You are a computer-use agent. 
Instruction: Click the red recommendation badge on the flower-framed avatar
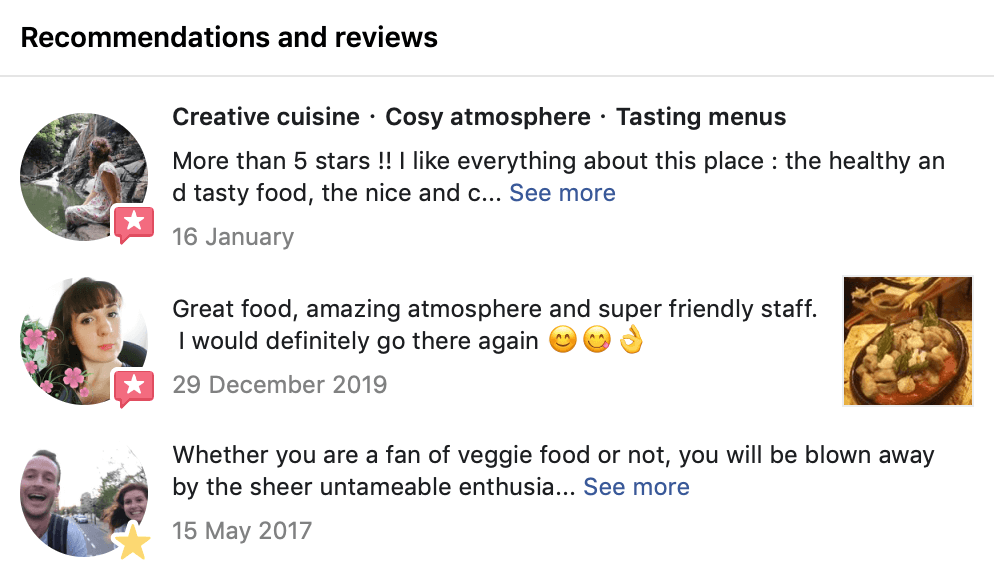tap(134, 387)
